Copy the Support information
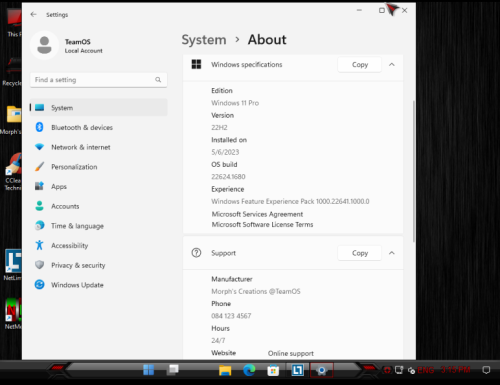Viewport: 500px width, 385px height. coord(360,253)
